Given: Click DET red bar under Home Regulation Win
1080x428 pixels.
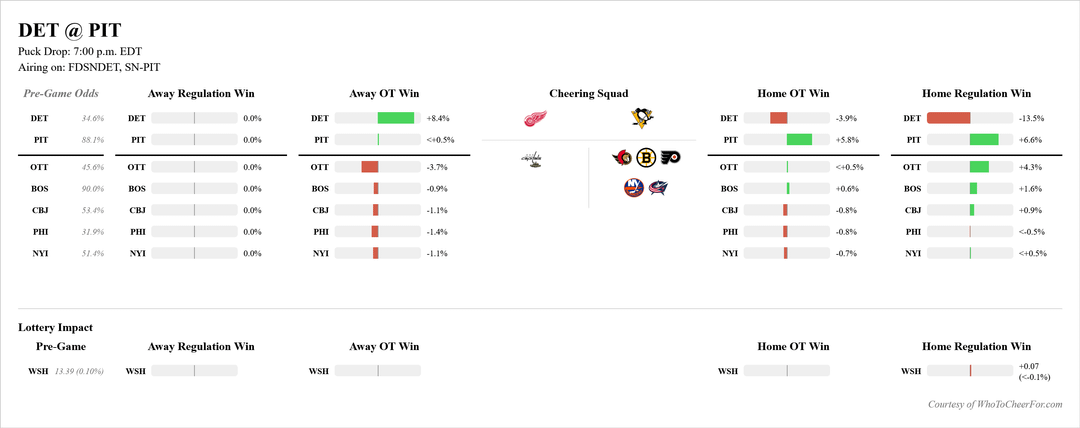Looking at the screenshot, I should (949, 118).
